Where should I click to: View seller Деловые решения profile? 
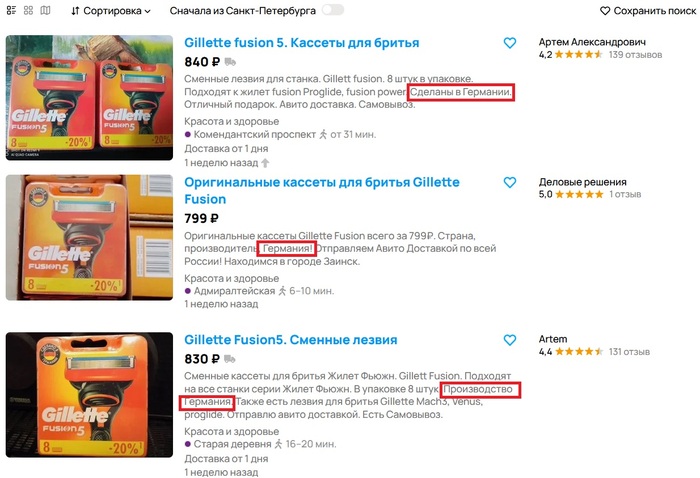(582, 182)
